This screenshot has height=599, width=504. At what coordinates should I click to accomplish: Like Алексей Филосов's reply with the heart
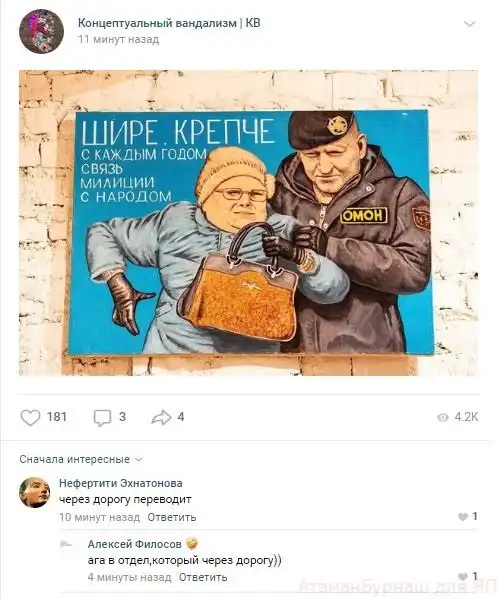[x=463, y=576]
